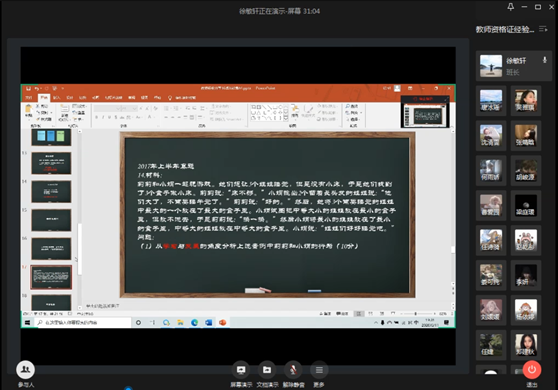Click the PowerPoint icon in the shared taskbar
Viewport: 558px width, 390px height.
(223, 322)
